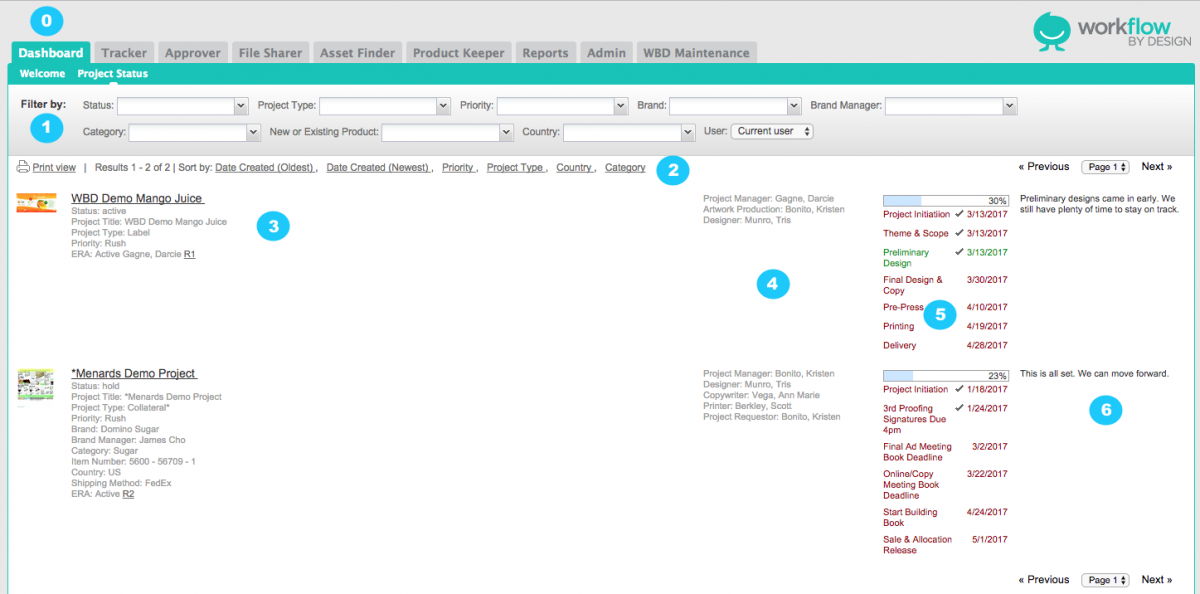
Task: Click the Printing milestone
Action: tap(898, 326)
